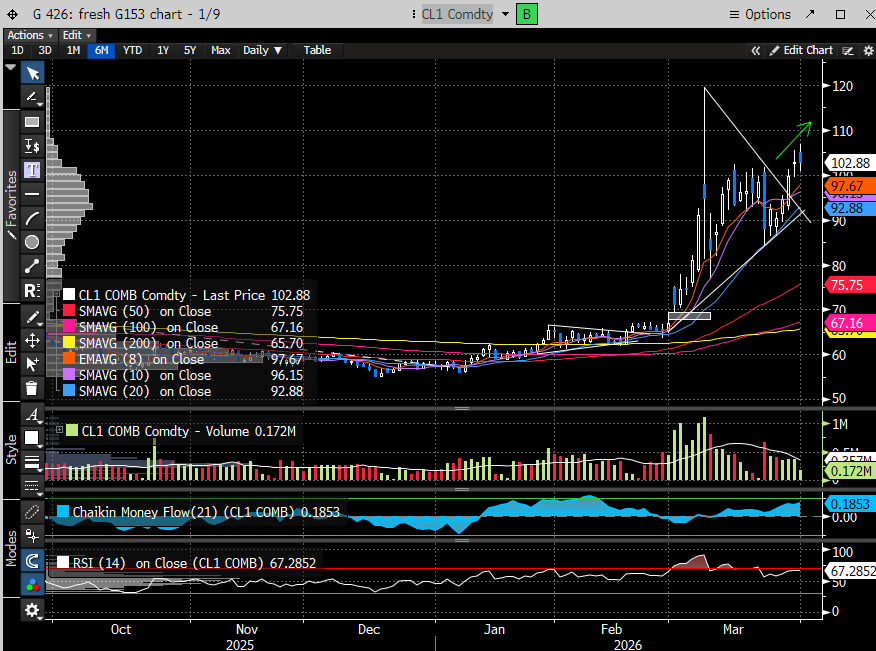Image resolution: width=876 pixels, height=651 pixels.
Task: Open the Edit dropdown menu
Action: click(x=77, y=35)
